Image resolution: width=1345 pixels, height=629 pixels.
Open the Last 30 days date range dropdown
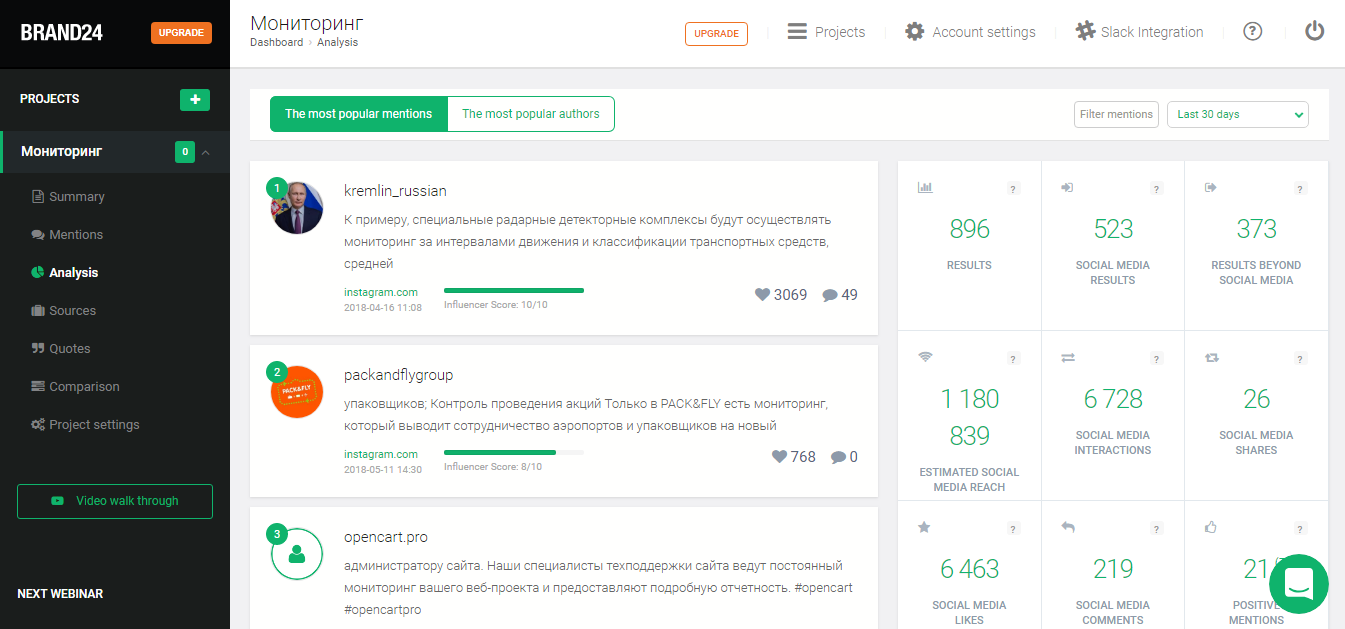point(1238,114)
